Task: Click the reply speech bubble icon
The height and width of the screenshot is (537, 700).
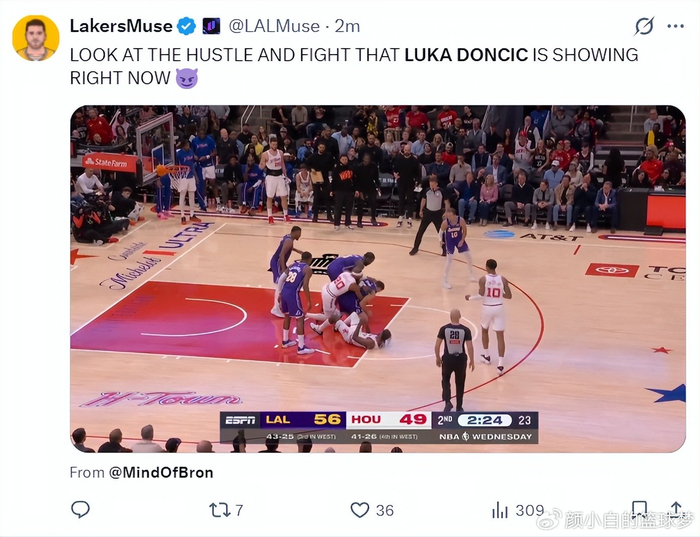Action: click(x=80, y=509)
